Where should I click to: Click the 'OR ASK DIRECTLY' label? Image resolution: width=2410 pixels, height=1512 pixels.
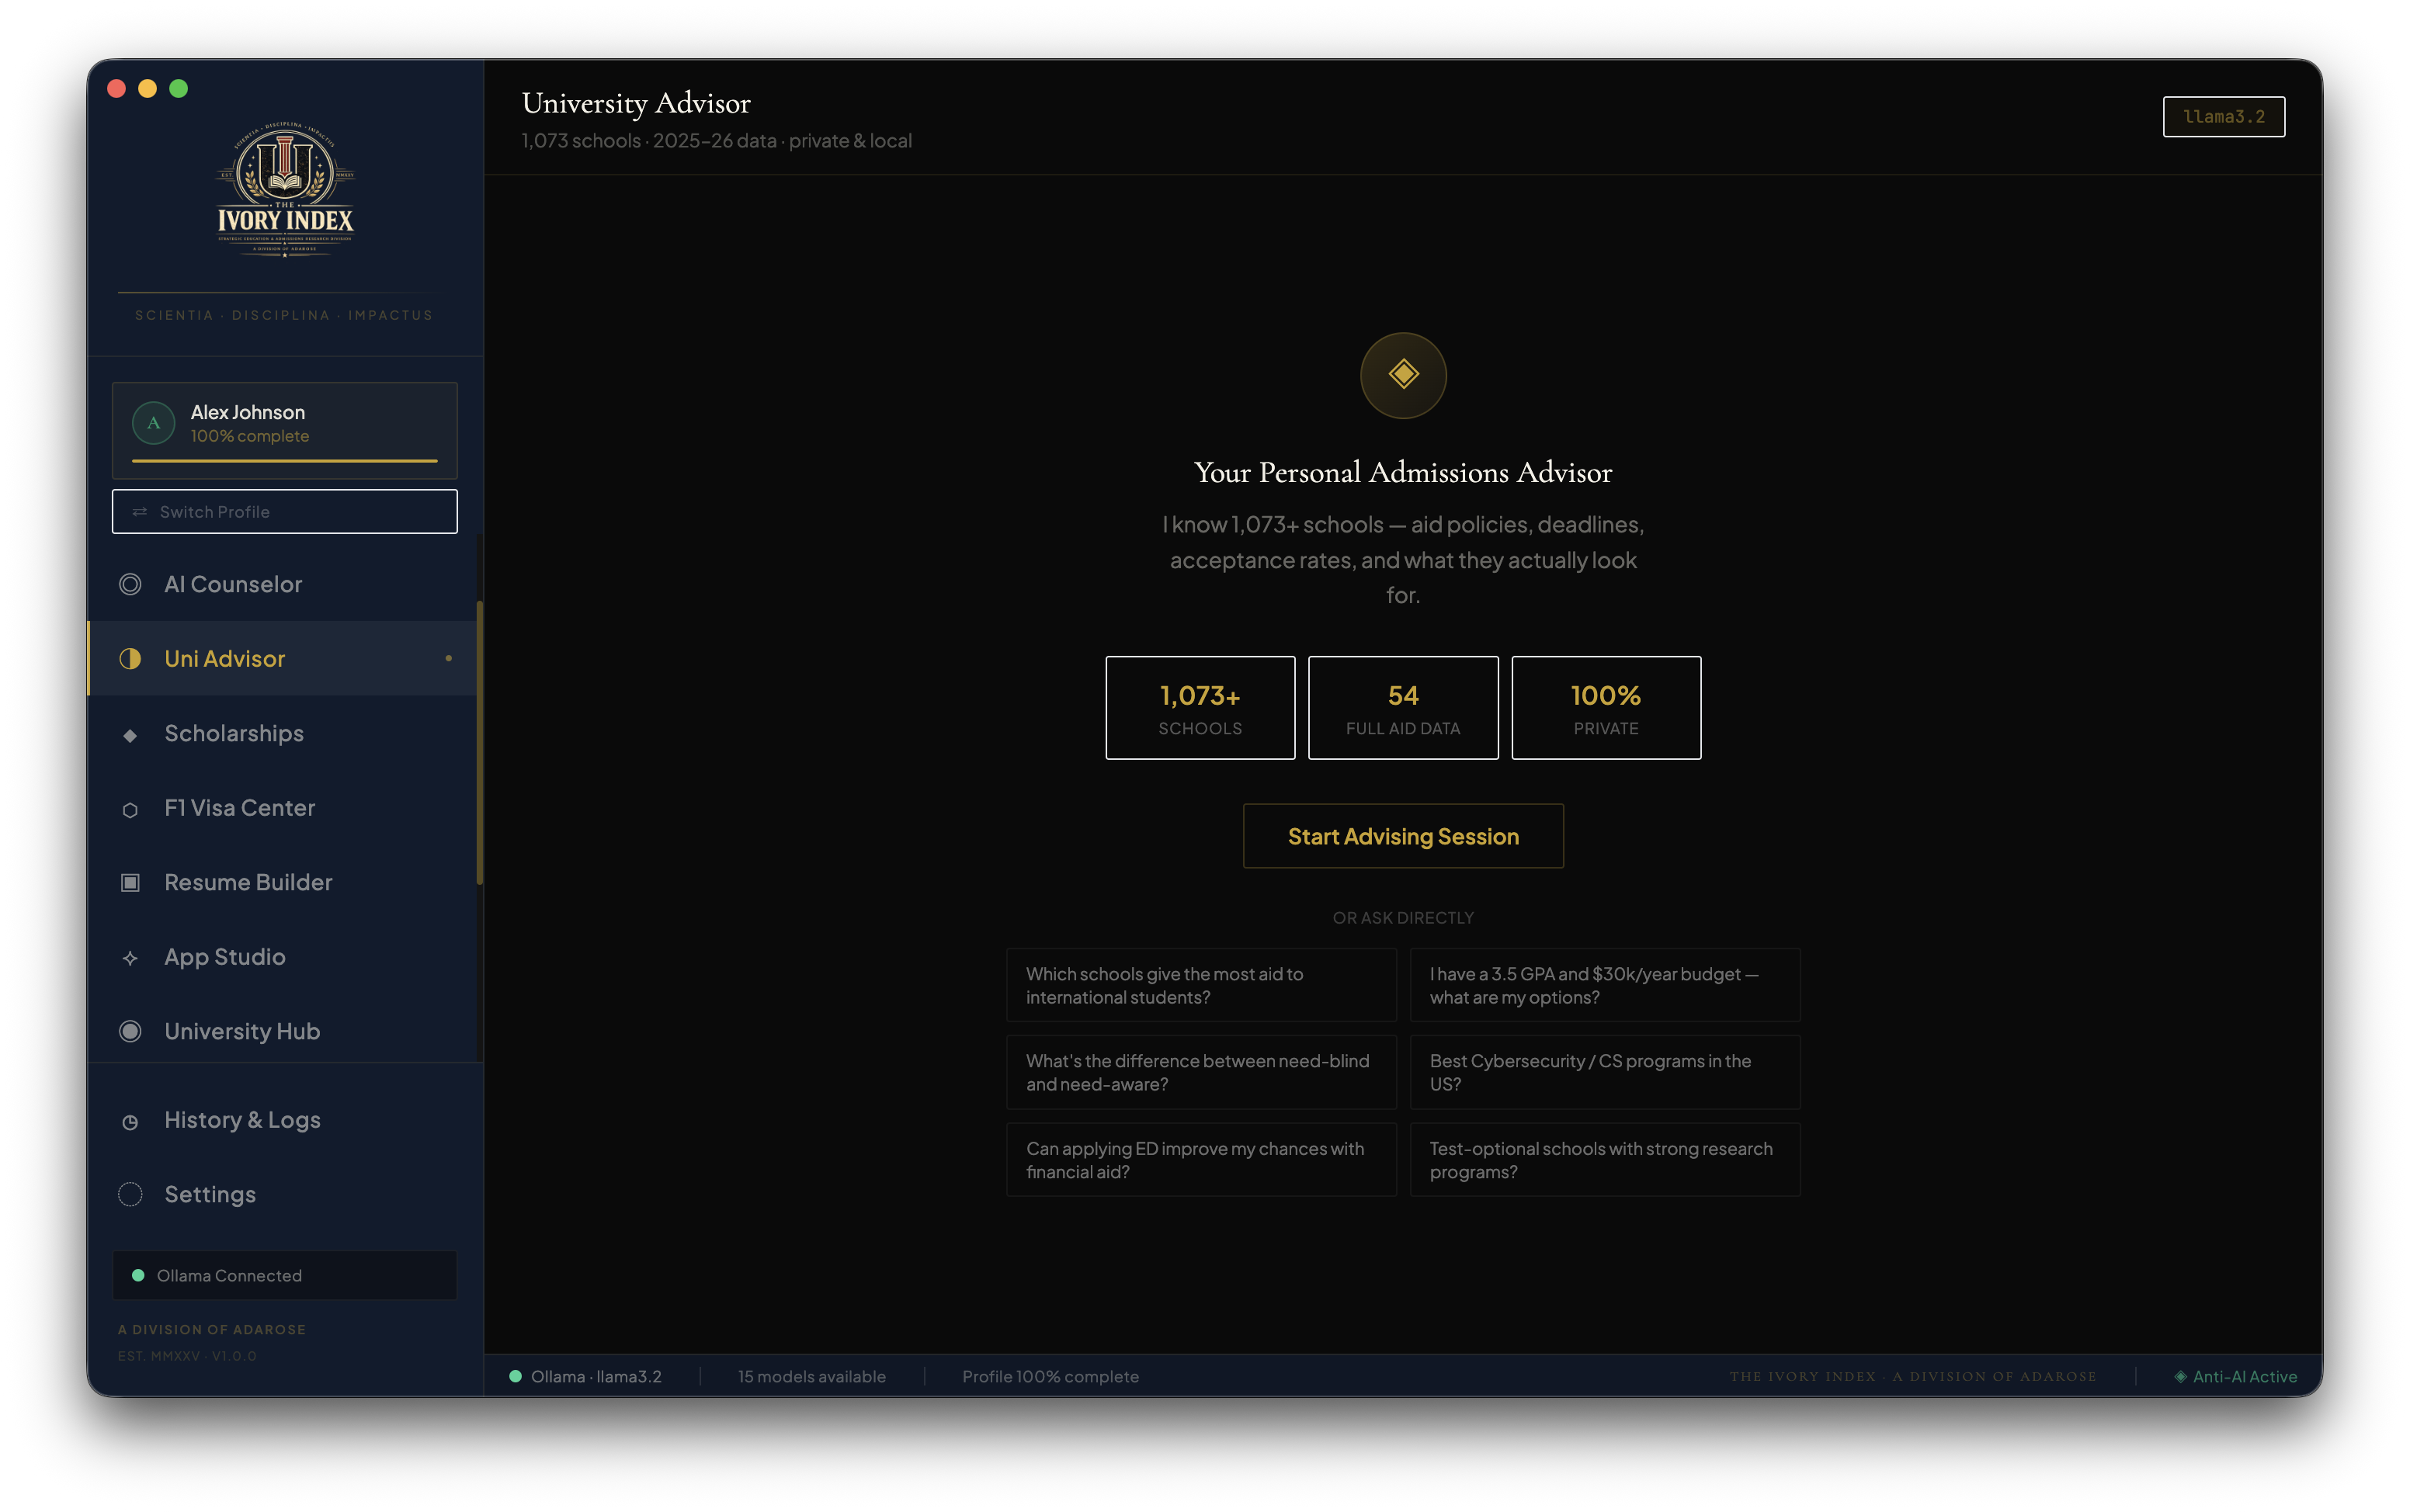[1403, 918]
